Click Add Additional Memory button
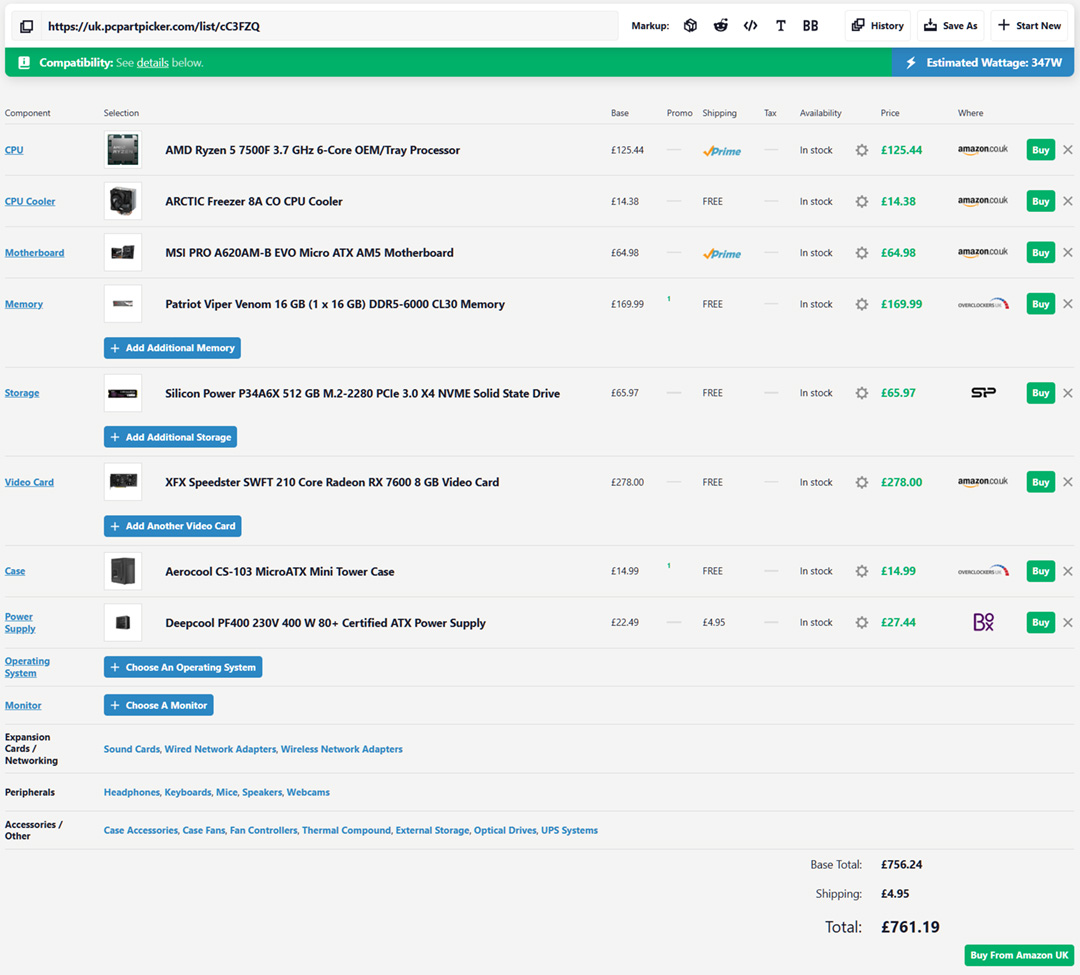 pos(172,348)
